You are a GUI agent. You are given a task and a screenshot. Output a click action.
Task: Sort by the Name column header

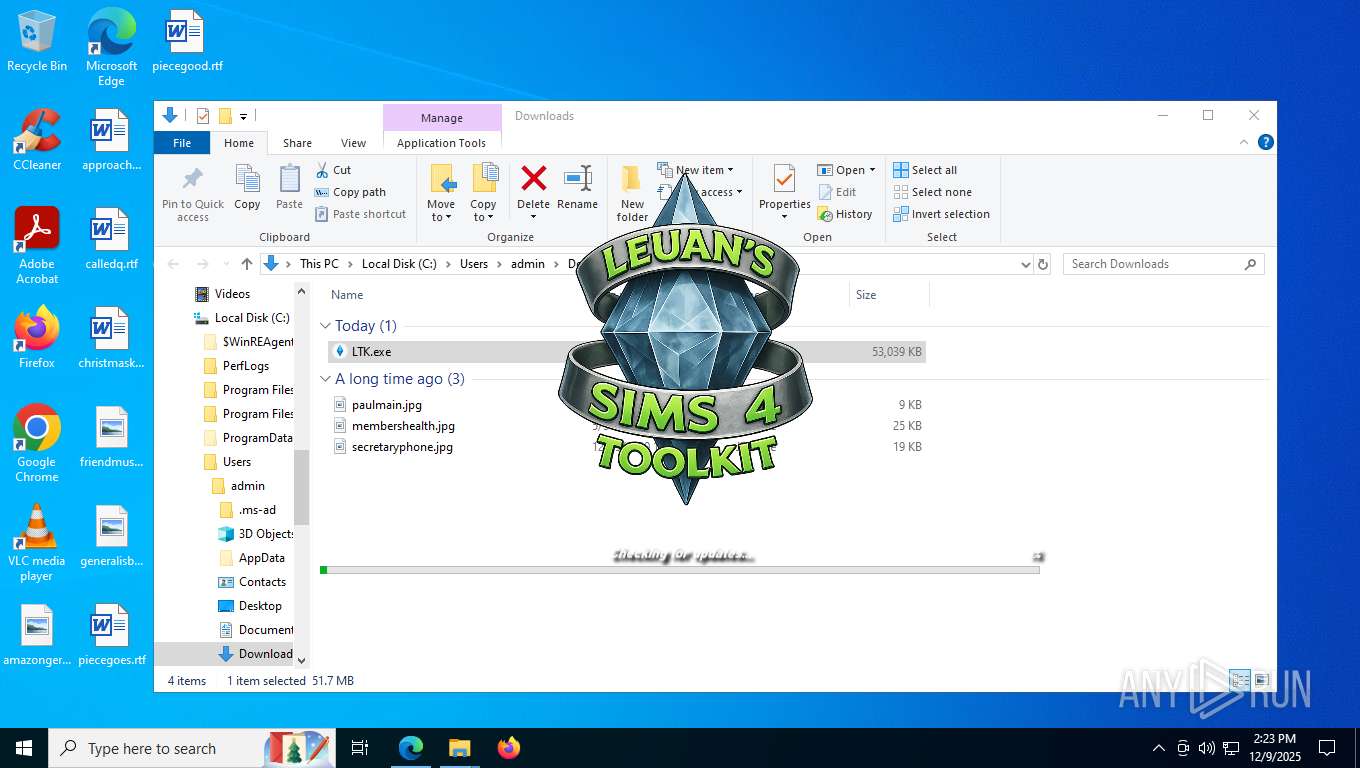coord(347,295)
